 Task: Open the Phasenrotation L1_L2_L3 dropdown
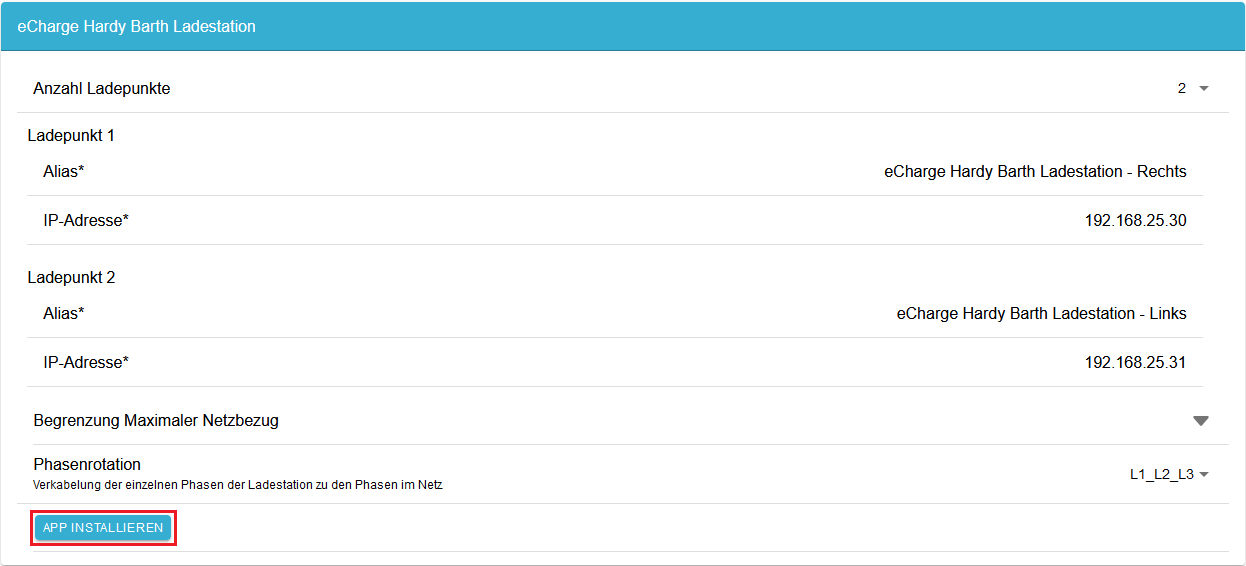click(1169, 475)
